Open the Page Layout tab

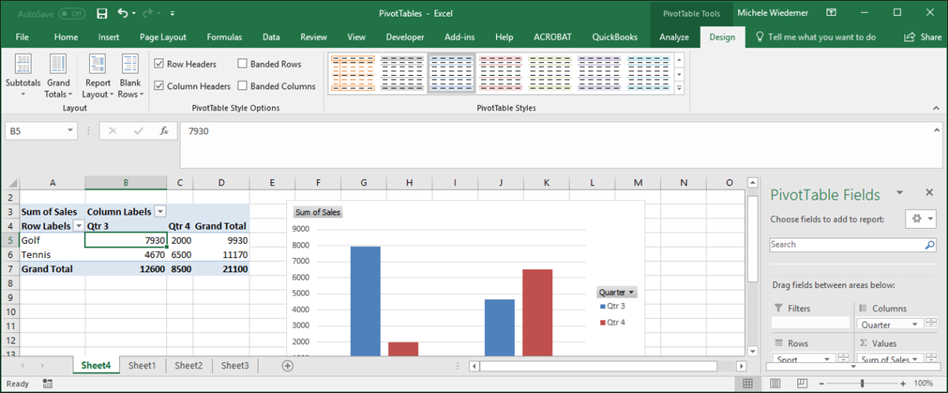click(x=163, y=37)
